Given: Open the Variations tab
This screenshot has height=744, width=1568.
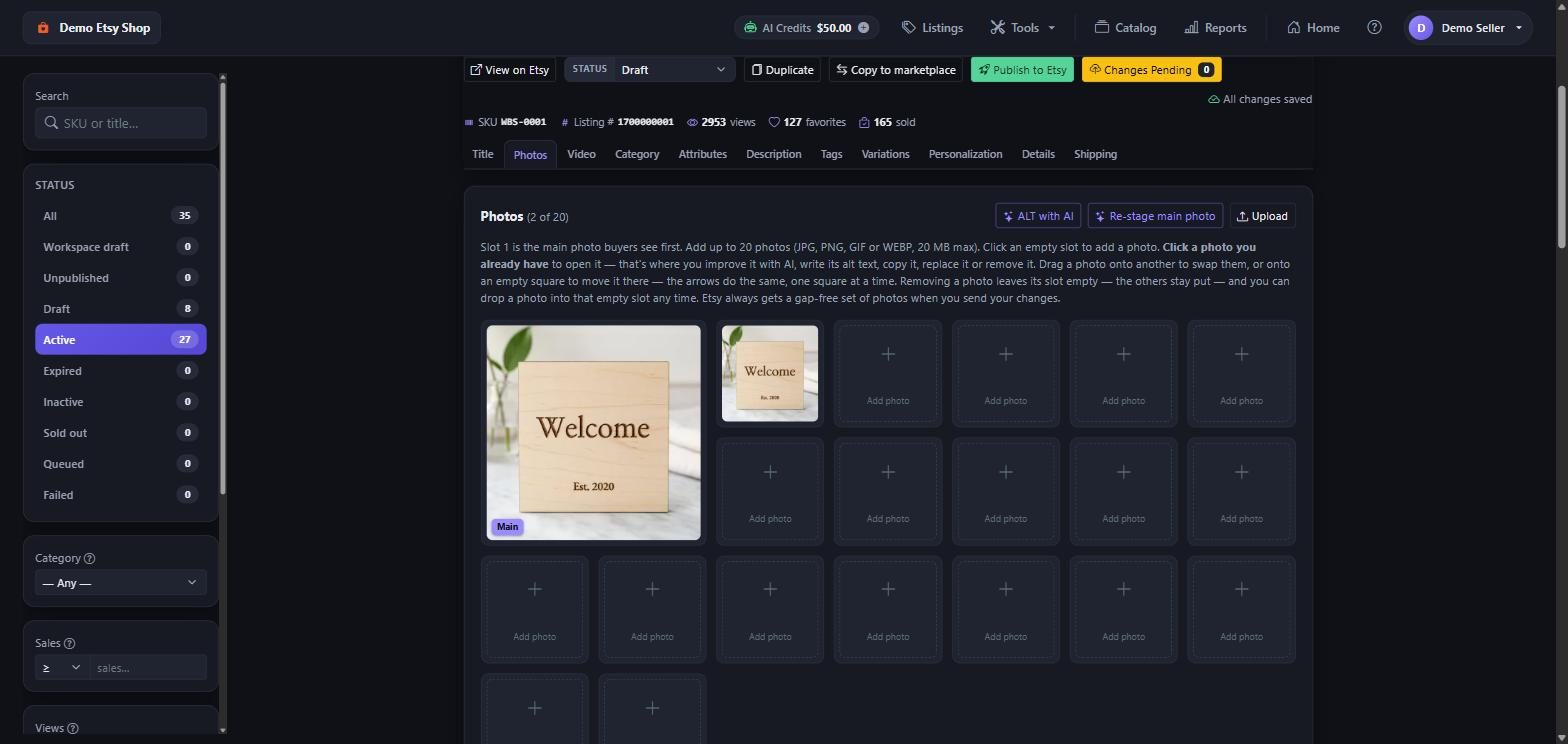Looking at the screenshot, I should pos(885,154).
